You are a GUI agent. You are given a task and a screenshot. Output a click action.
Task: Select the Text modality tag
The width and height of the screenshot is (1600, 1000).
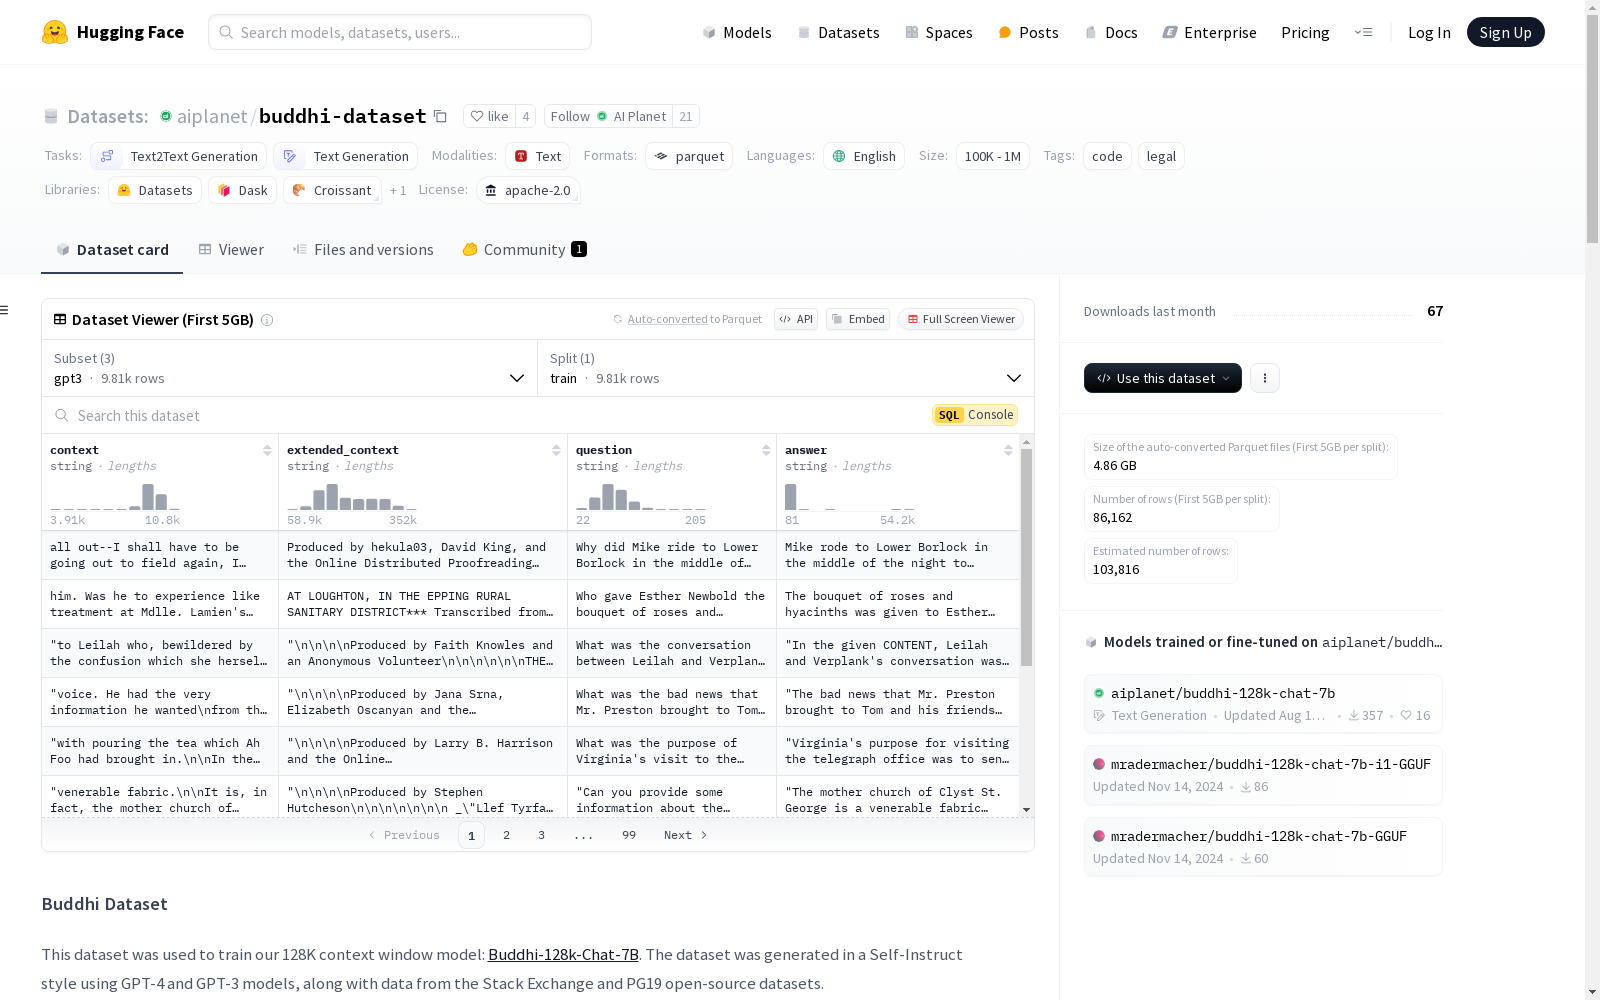pyautogui.click(x=538, y=156)
